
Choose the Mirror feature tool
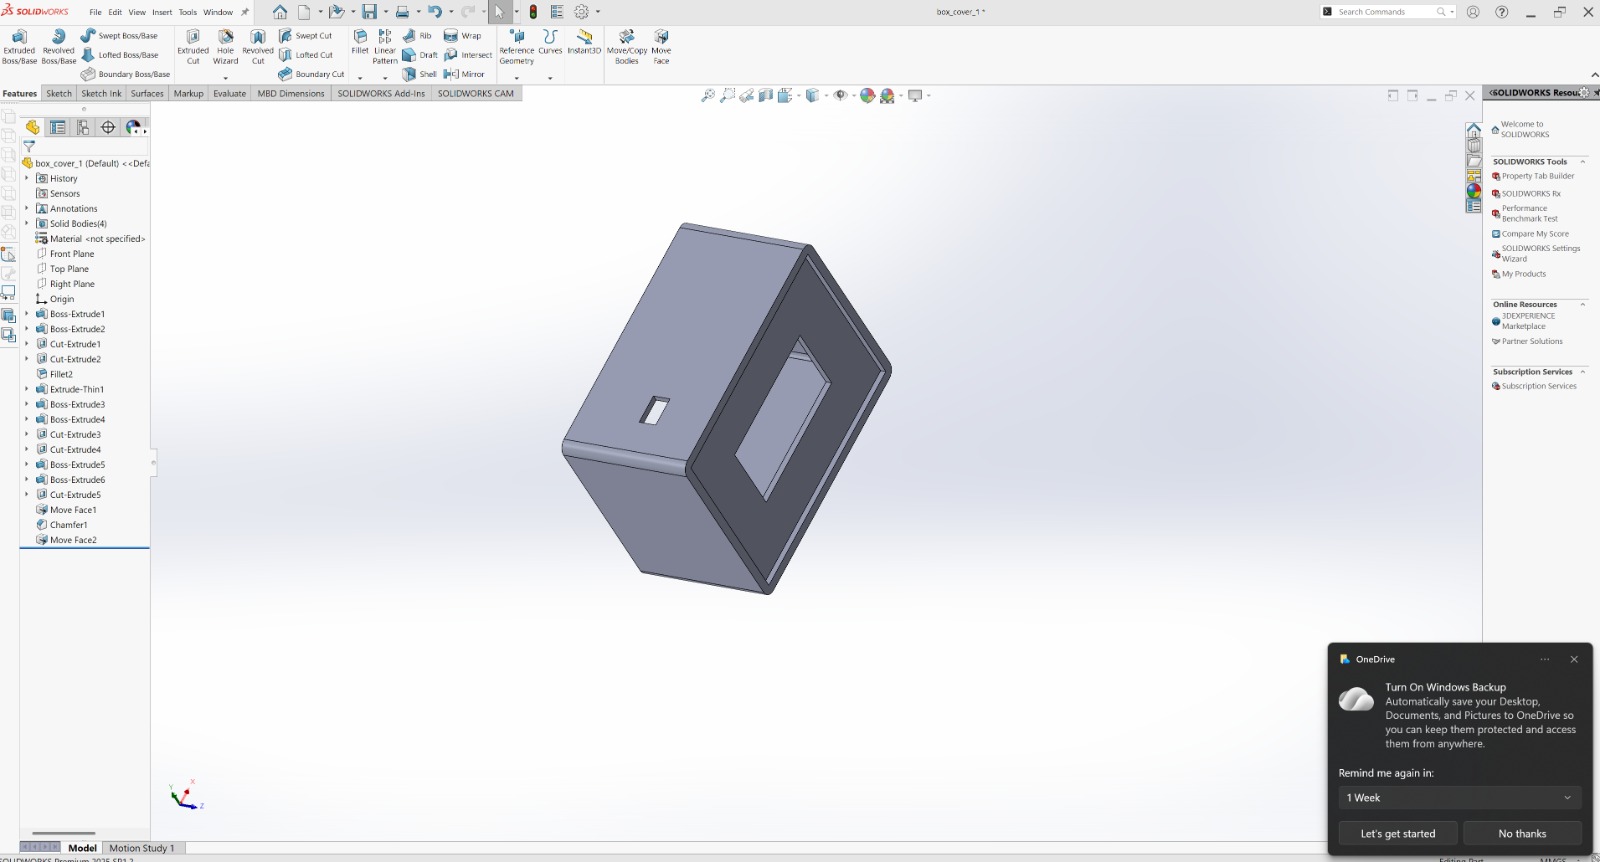click(x=464, y=74)
